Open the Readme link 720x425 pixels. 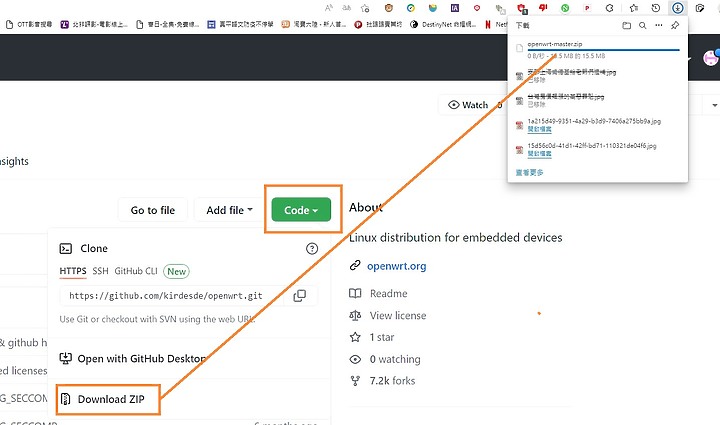pyautogui.click(x=388, y=293)
